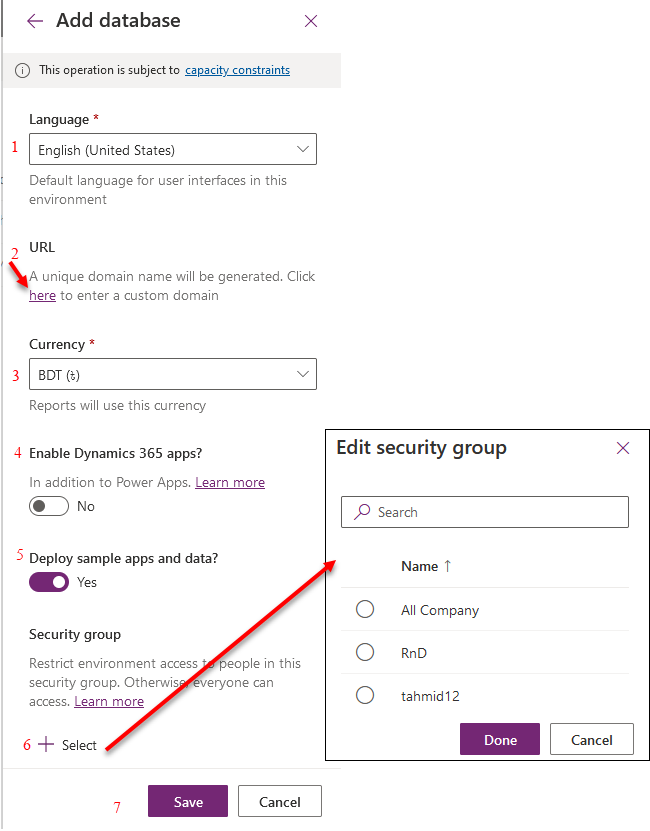
Task: Click here to enter custom domain
Action: coord(42,296)
